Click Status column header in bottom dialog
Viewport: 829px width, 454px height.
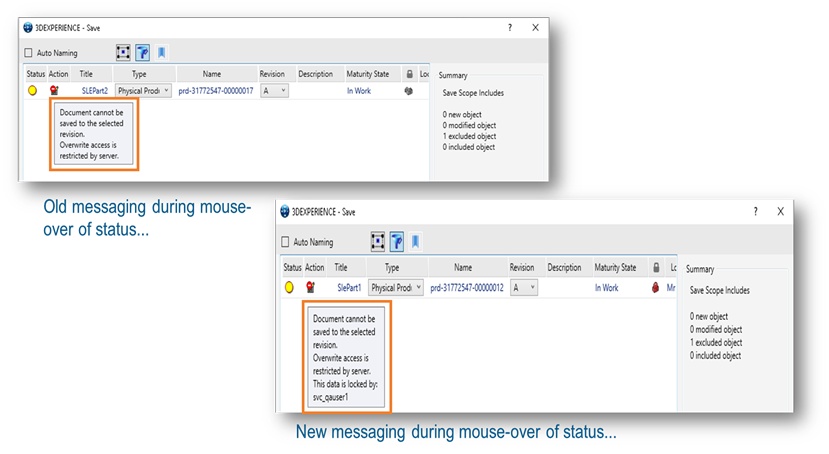(x=292, y=267)
